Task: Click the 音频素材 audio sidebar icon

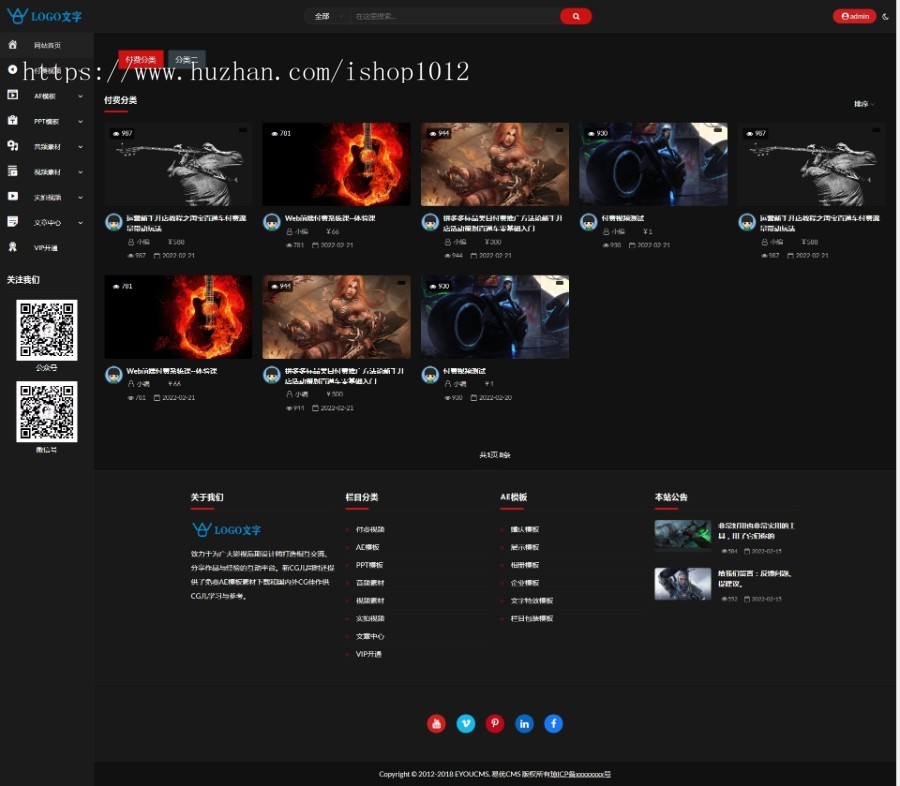Action: coord(13,146)
